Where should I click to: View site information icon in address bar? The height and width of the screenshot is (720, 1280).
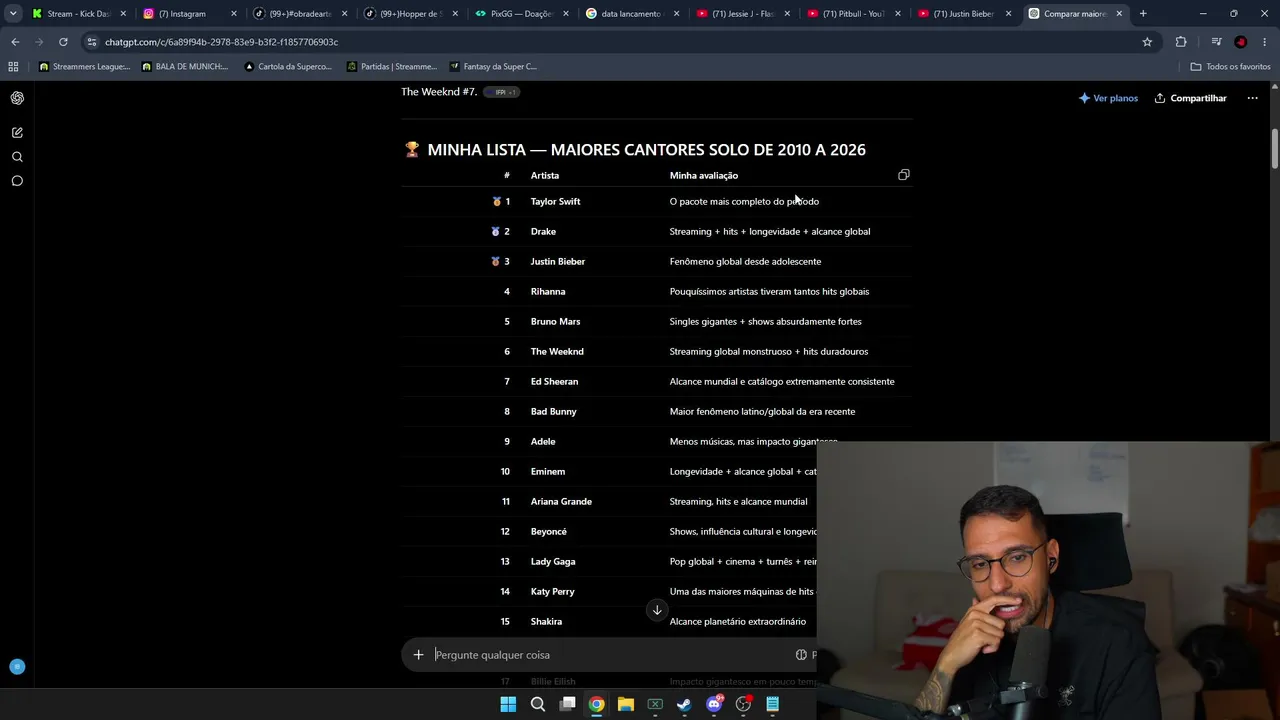(92, 42)
